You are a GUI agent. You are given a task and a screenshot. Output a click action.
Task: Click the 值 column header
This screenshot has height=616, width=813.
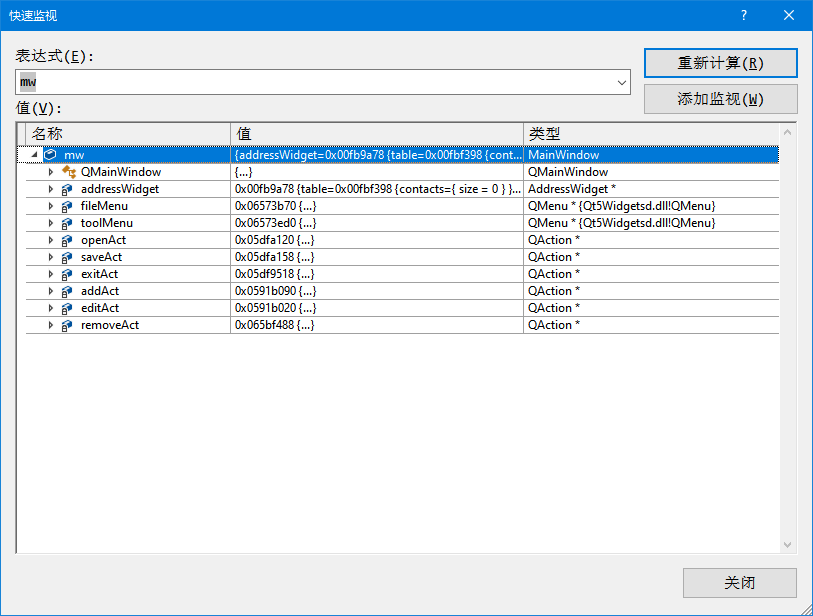[x=377, y=134]
